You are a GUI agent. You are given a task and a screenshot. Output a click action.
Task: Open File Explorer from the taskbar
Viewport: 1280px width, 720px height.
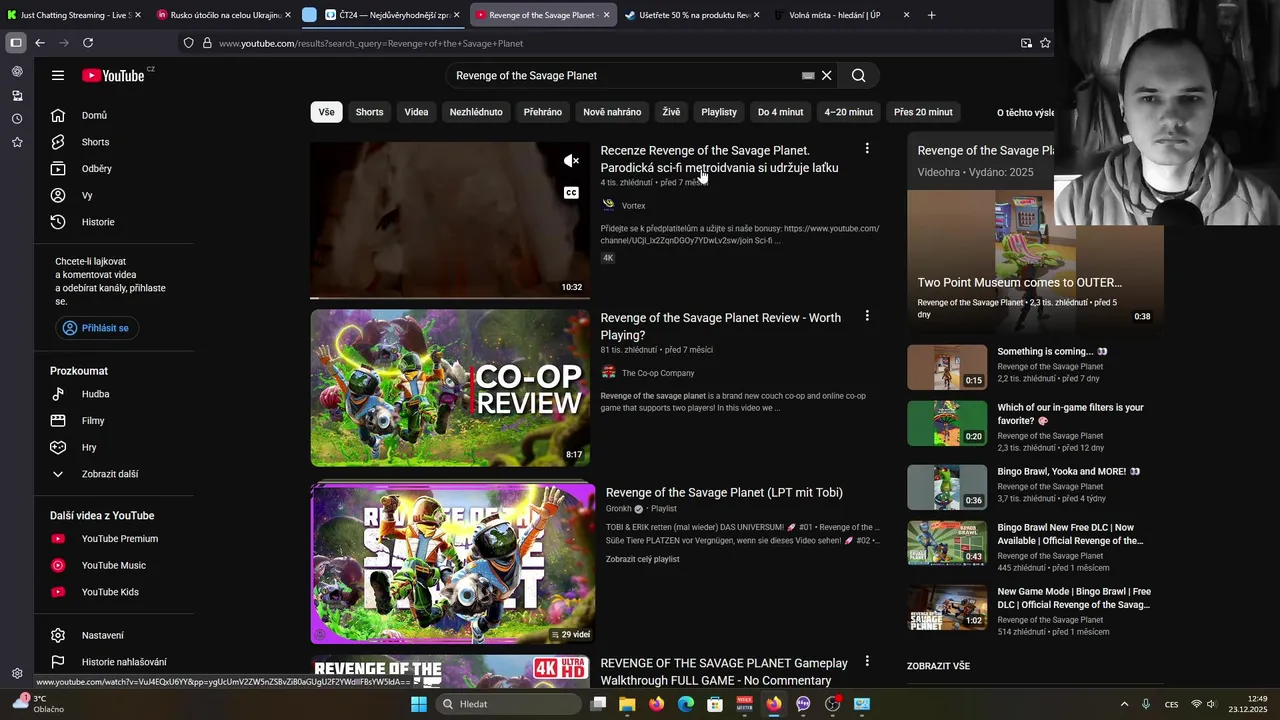point(627,704)
